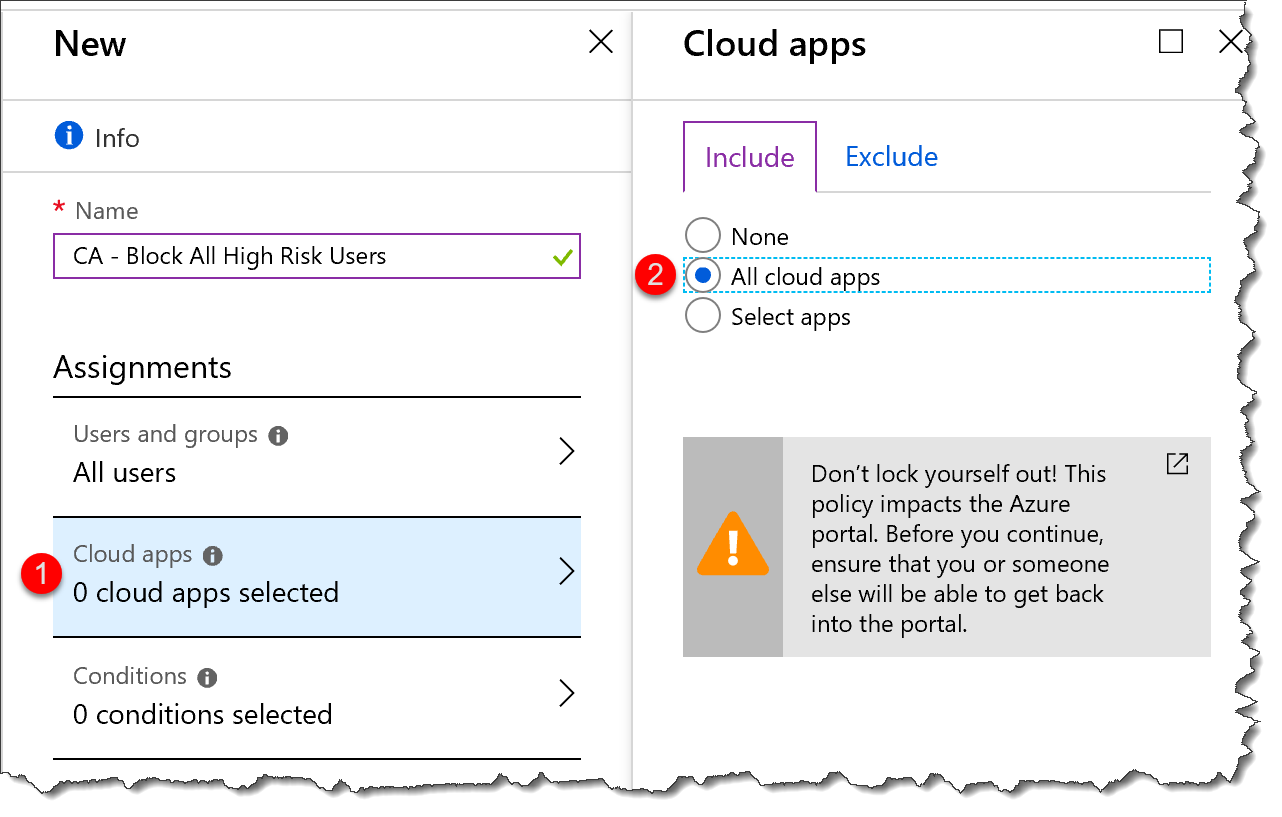Switch to the Exclude tab
Screen dimensions: 1282x817
pyautogui.click(x=890, y=156)
